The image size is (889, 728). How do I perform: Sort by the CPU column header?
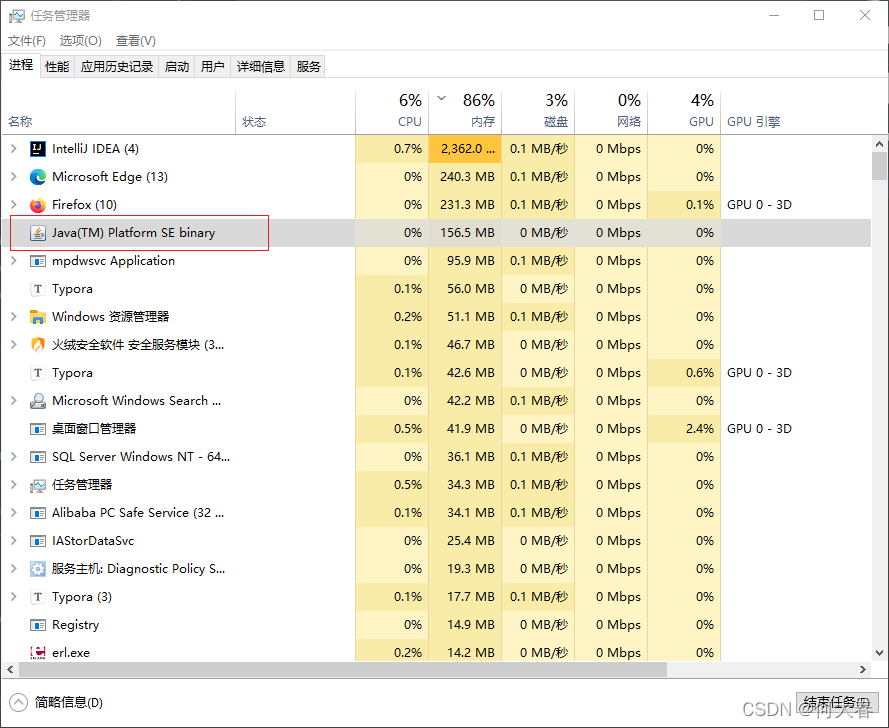(392, 112)
